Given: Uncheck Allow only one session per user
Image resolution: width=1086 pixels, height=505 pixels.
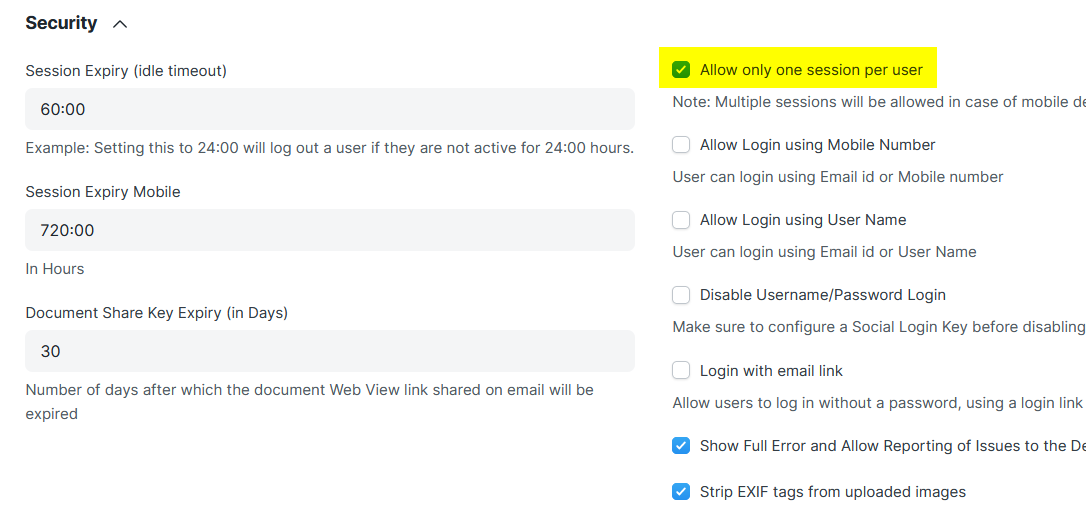Looking at the screenshot, I should (681, 70).
